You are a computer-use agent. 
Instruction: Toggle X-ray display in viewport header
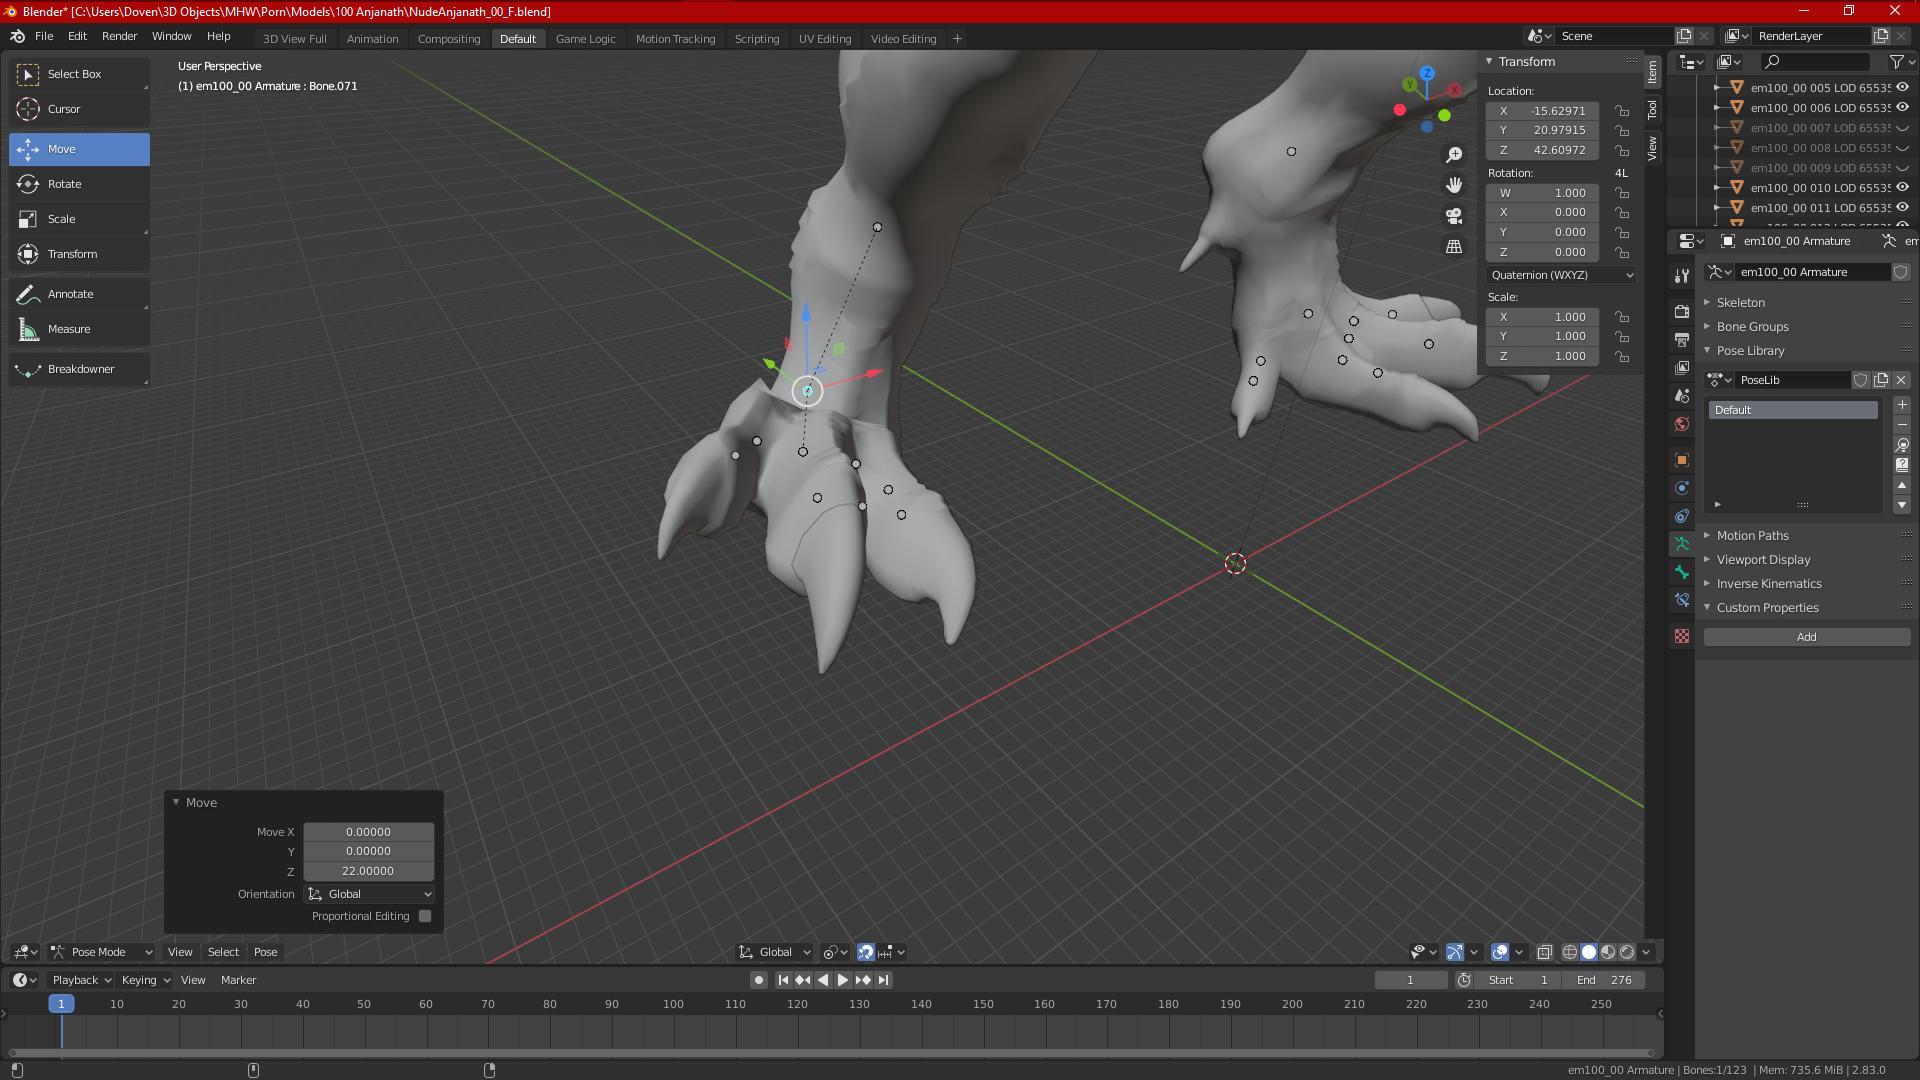point(1544,952)
